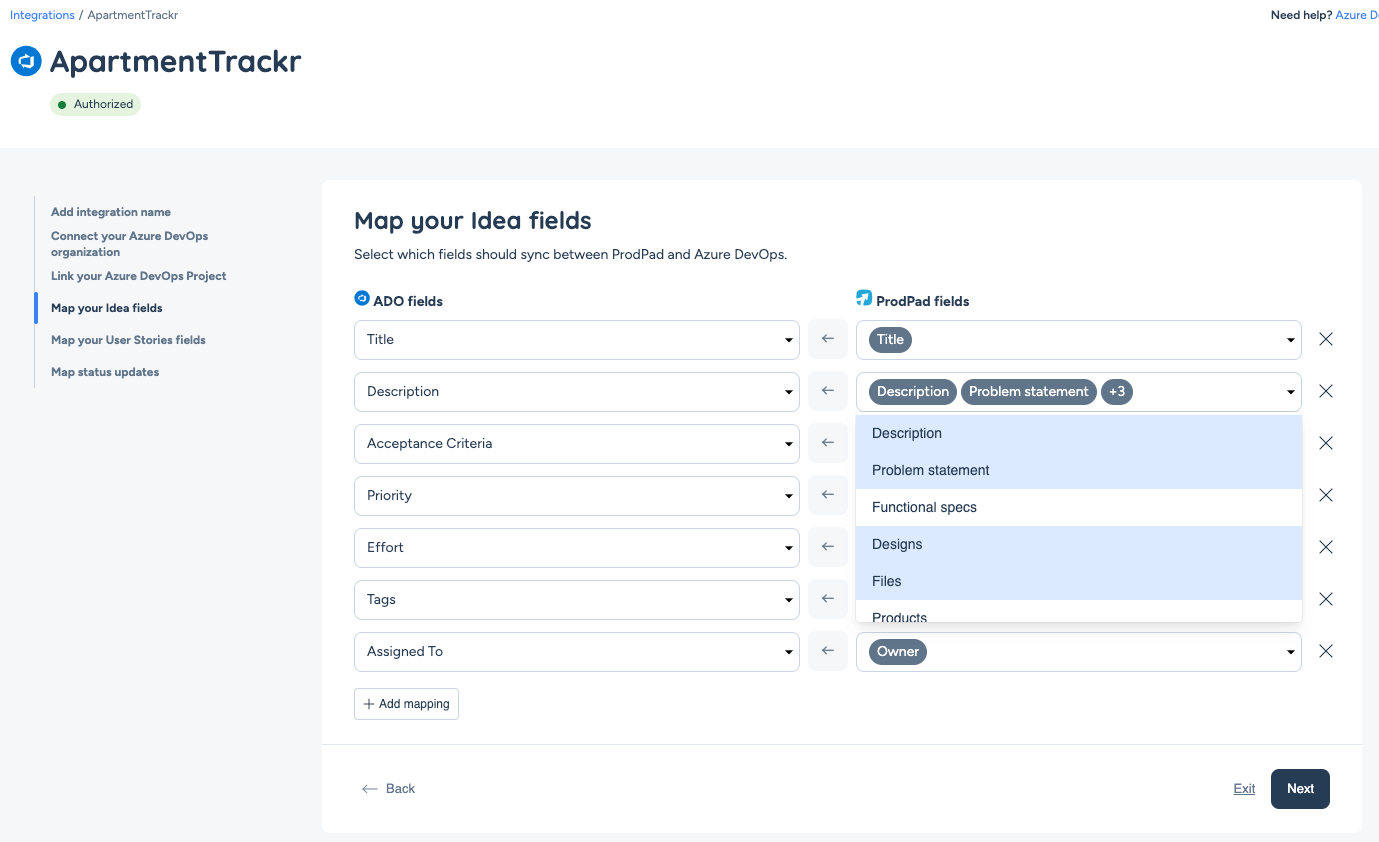The image size is (1379, 842).
Task: Toggle sync direction arrow for Effort
Action: click(827, 547)
